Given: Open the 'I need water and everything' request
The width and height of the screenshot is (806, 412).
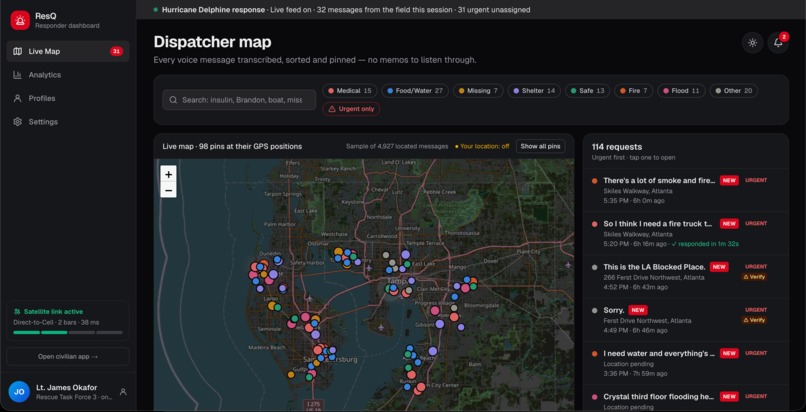Looking at the screenshot, I should coord(686,363).
